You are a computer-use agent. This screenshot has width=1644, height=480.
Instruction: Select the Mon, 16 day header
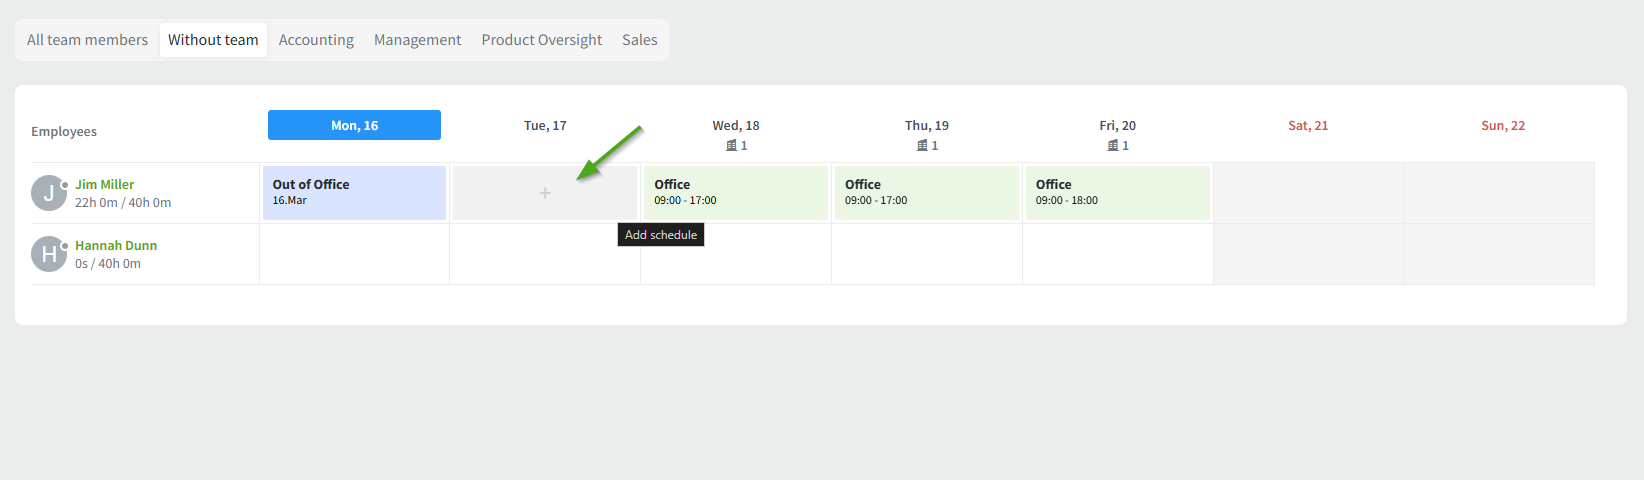click(x=354, y=125)
